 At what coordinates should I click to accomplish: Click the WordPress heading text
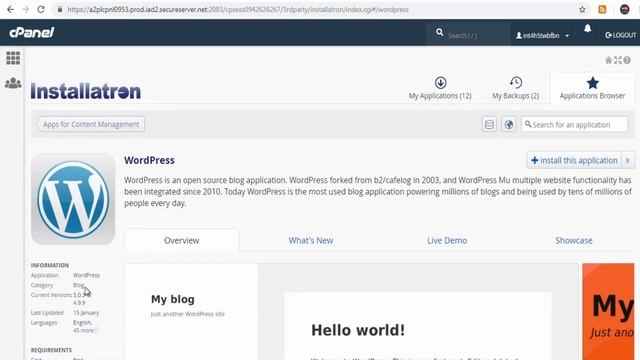pos(149,160)
